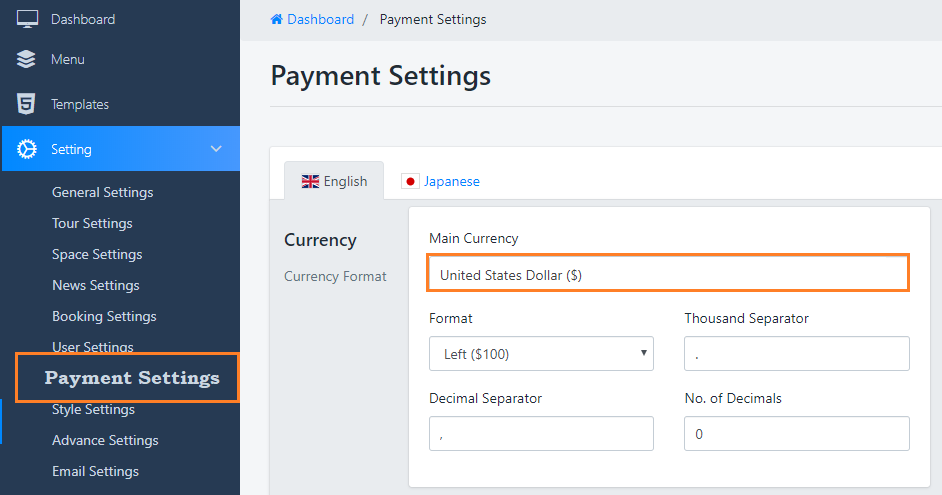This screenshot has width=942, height=495.
Task: Open the Main Currency dropdown
Action: 668,275
